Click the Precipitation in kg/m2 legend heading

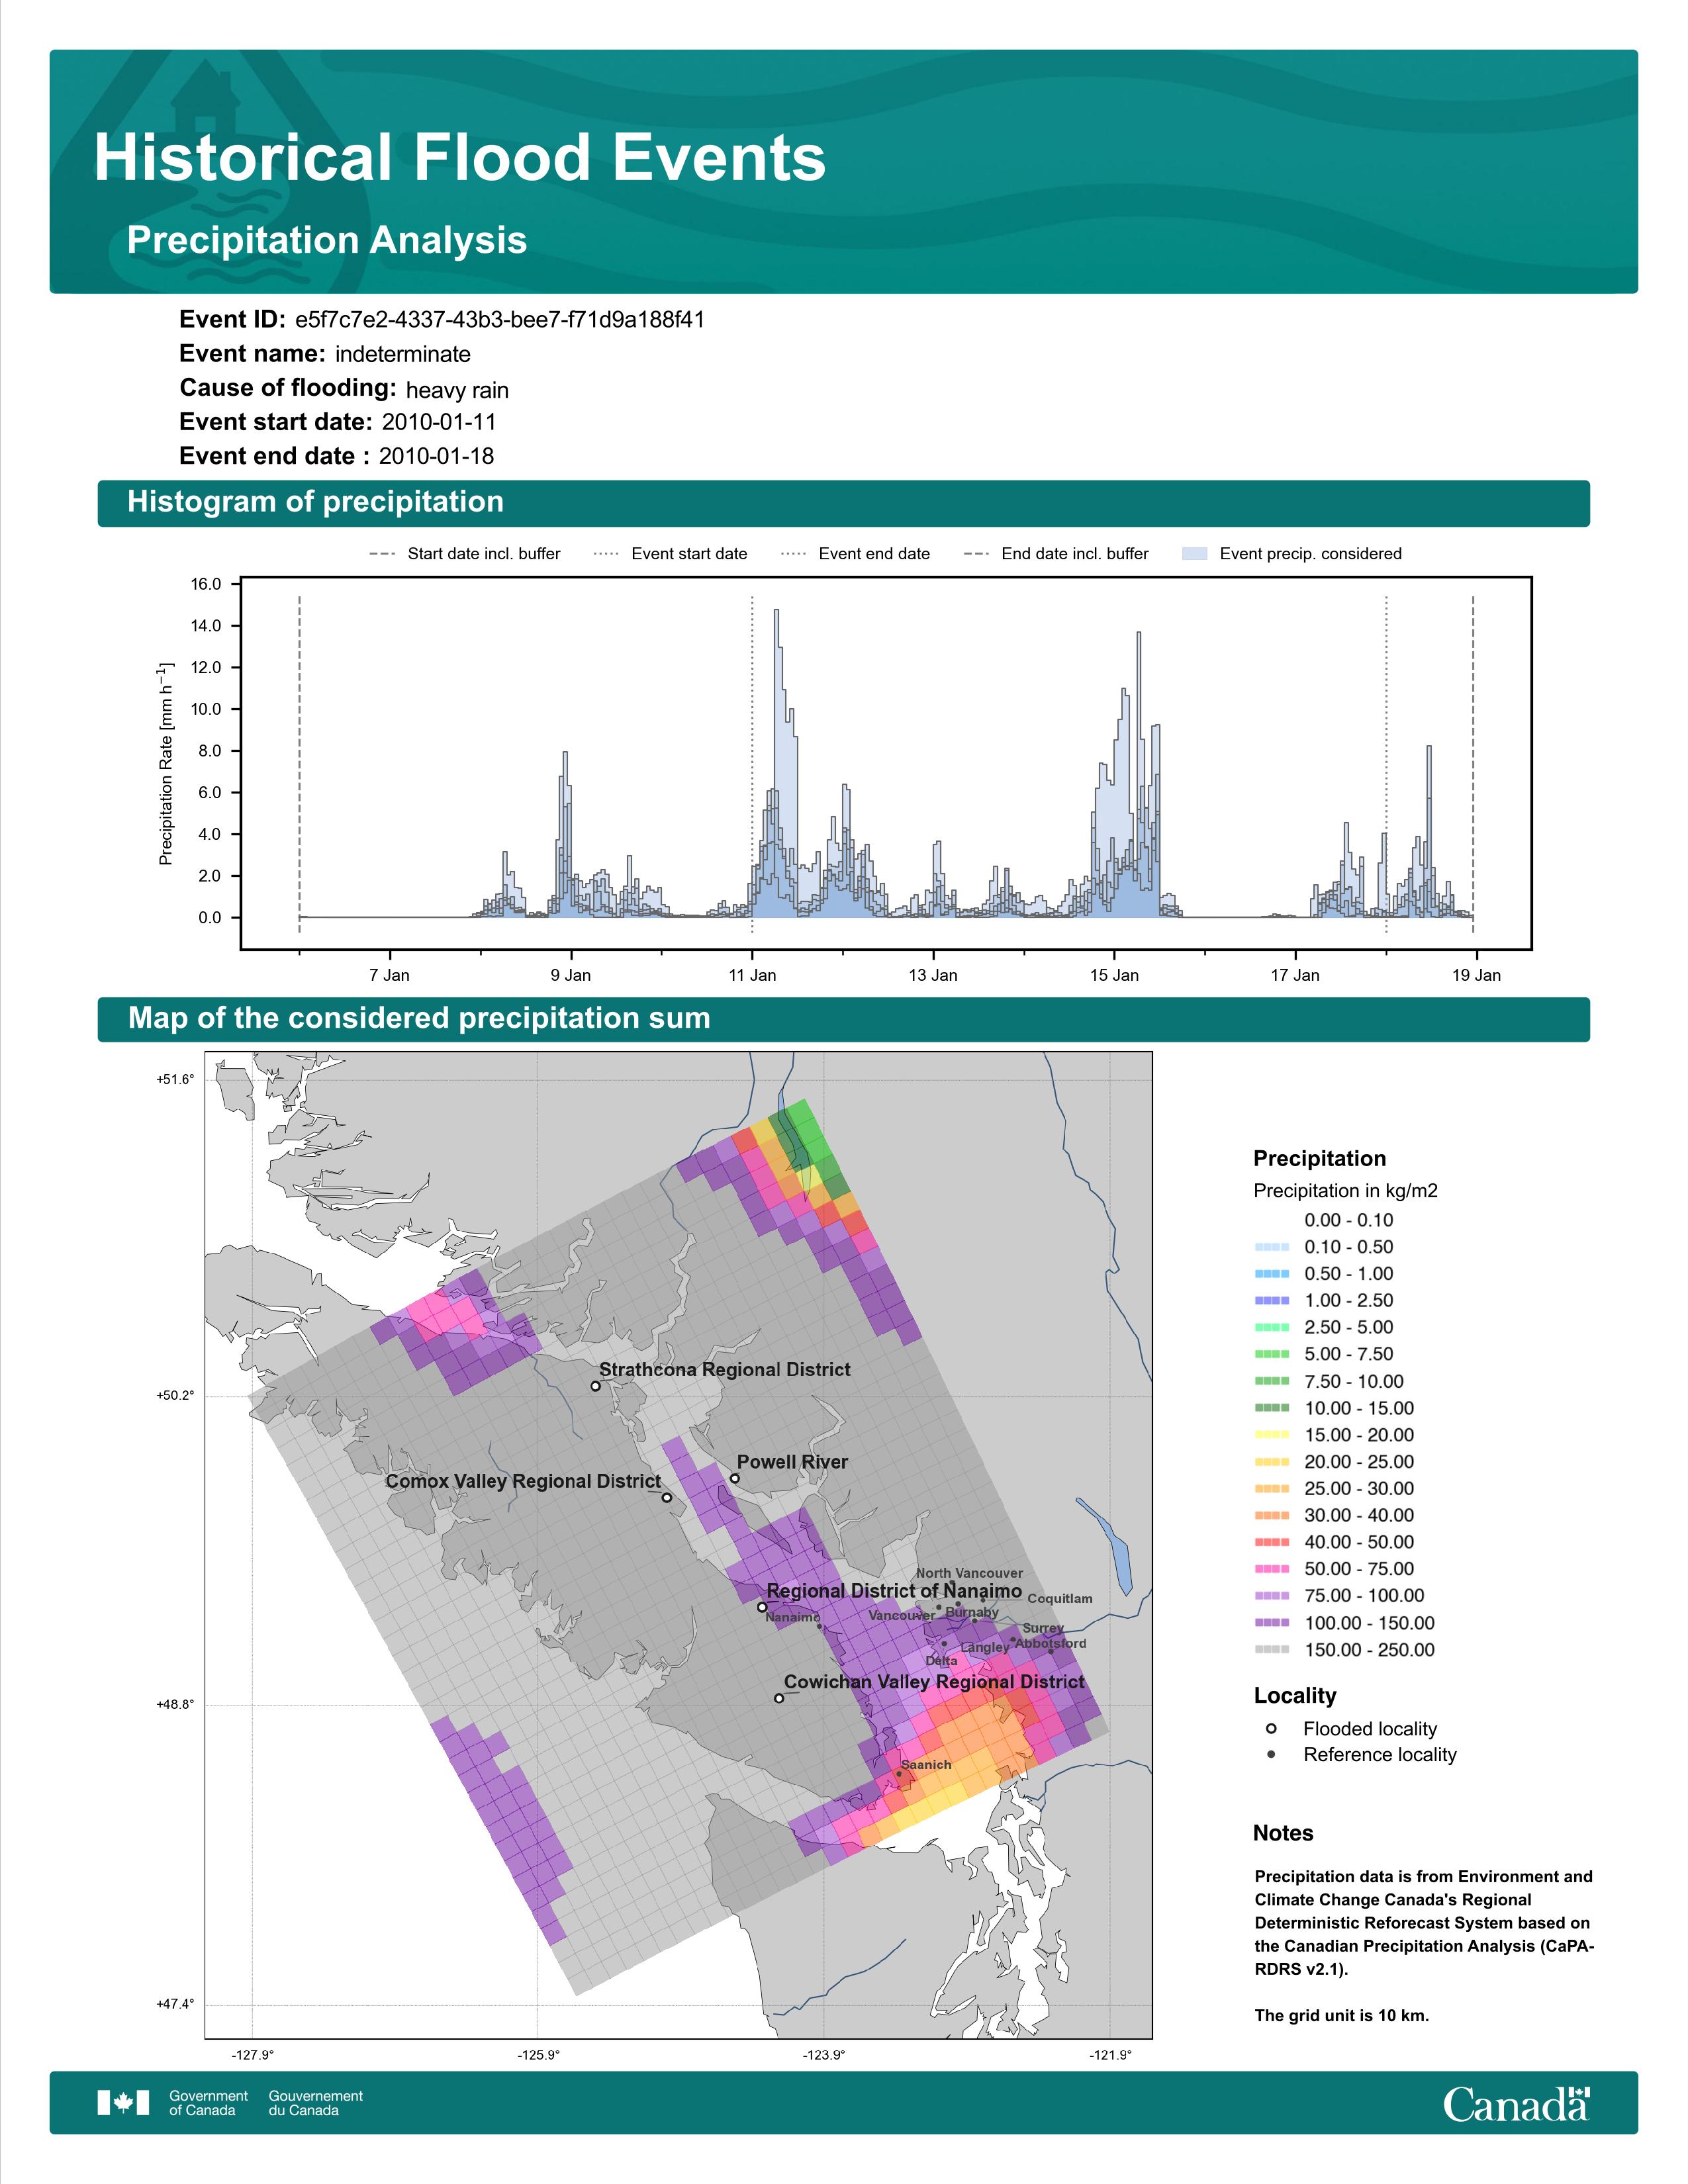point(1345,1191)
